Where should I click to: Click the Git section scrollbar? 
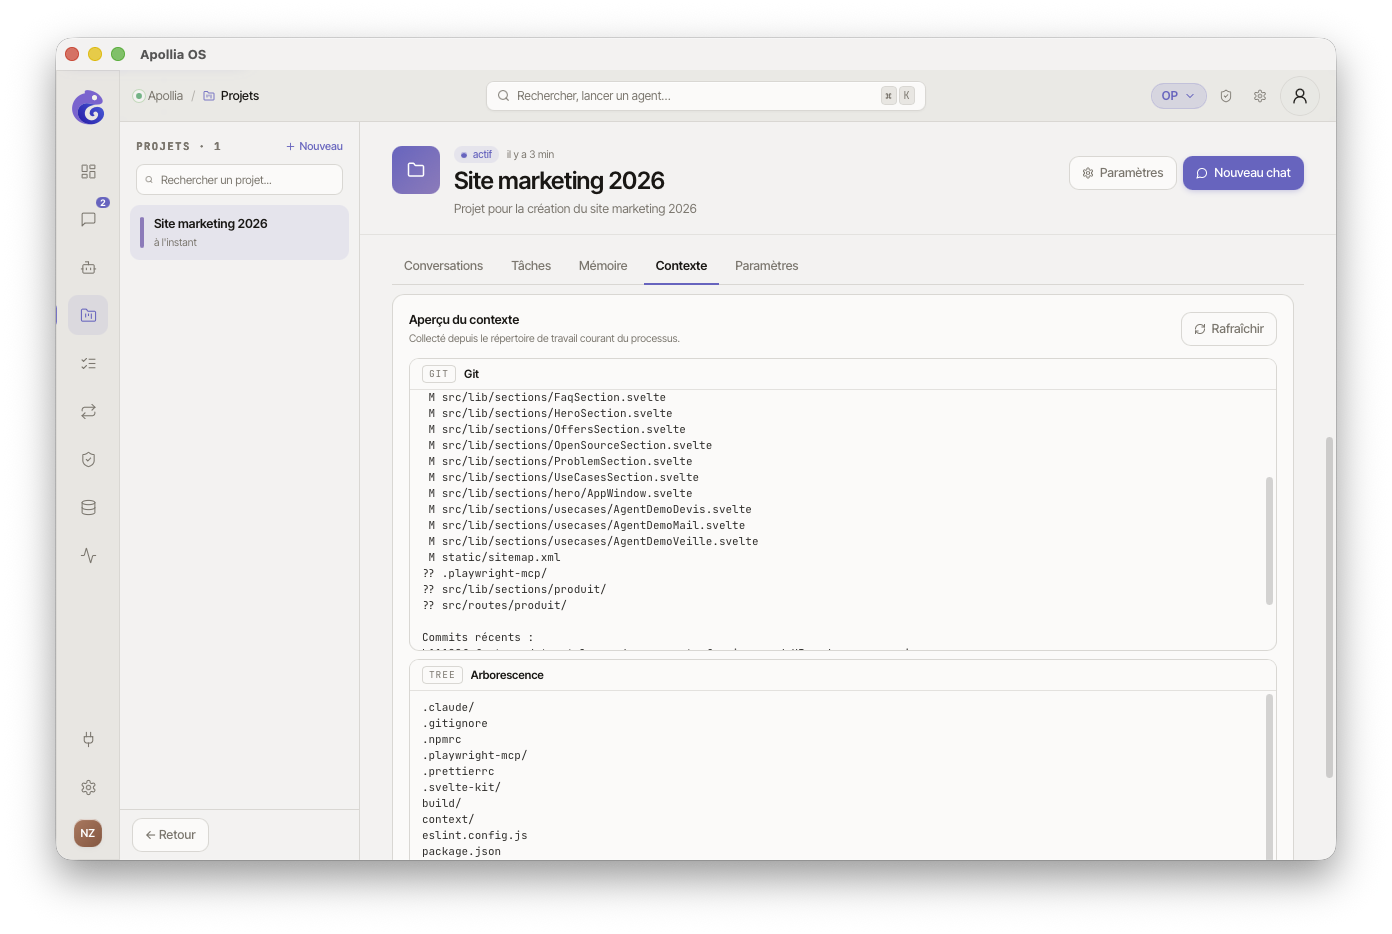tap(1269, 540)
